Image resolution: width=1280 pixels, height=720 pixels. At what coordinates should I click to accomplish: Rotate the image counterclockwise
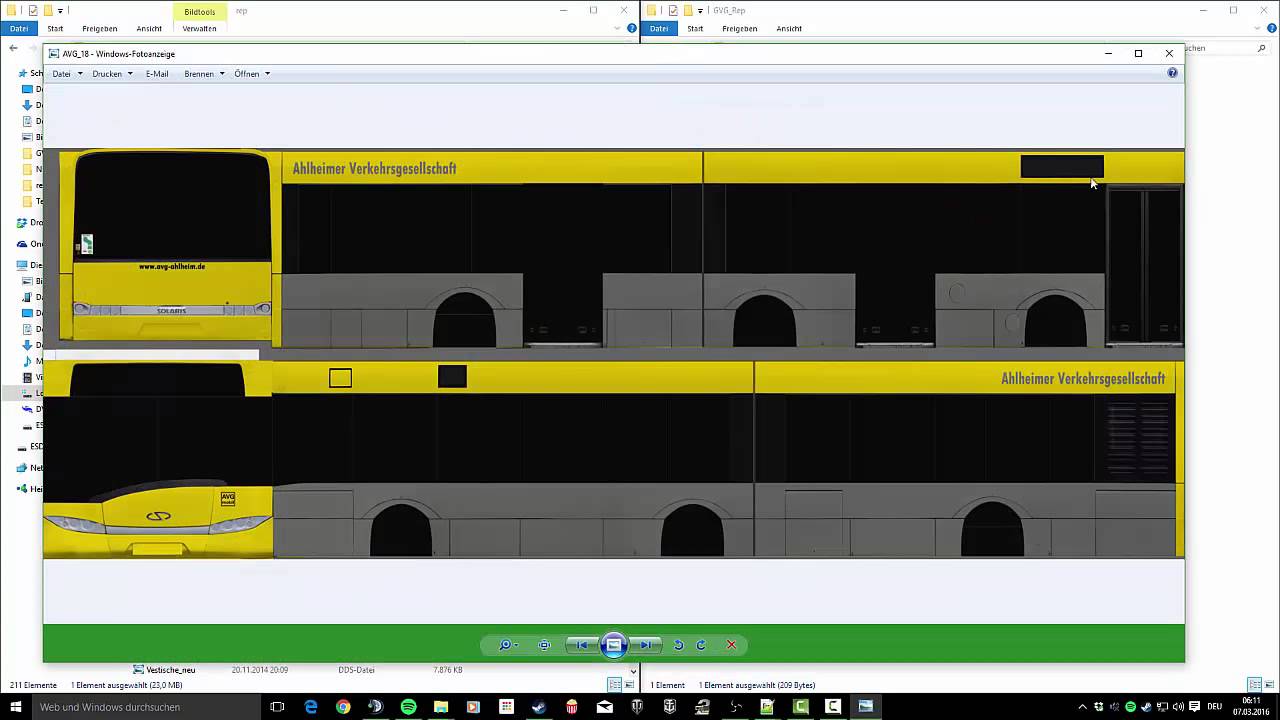click(x=678, y=645)
